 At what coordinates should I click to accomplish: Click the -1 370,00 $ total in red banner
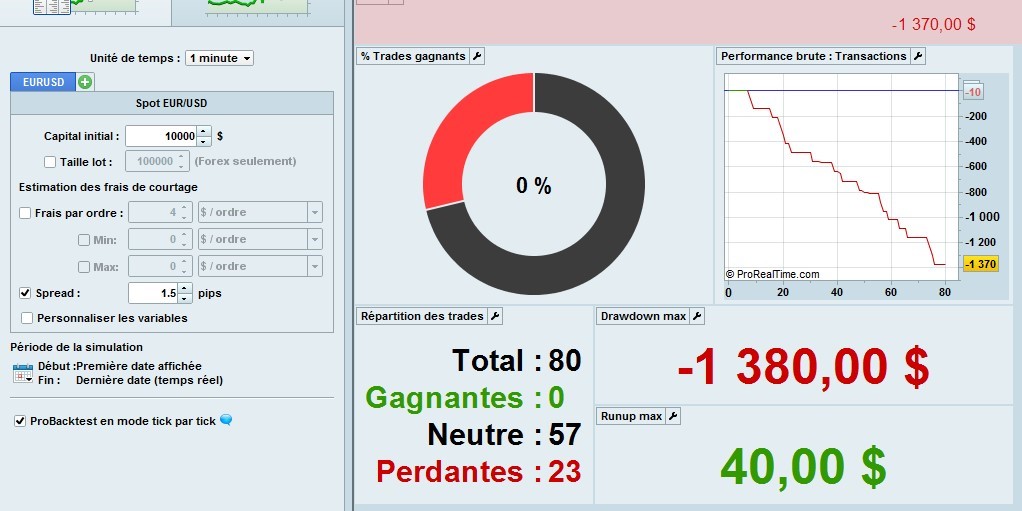click(x=933, y=25)
